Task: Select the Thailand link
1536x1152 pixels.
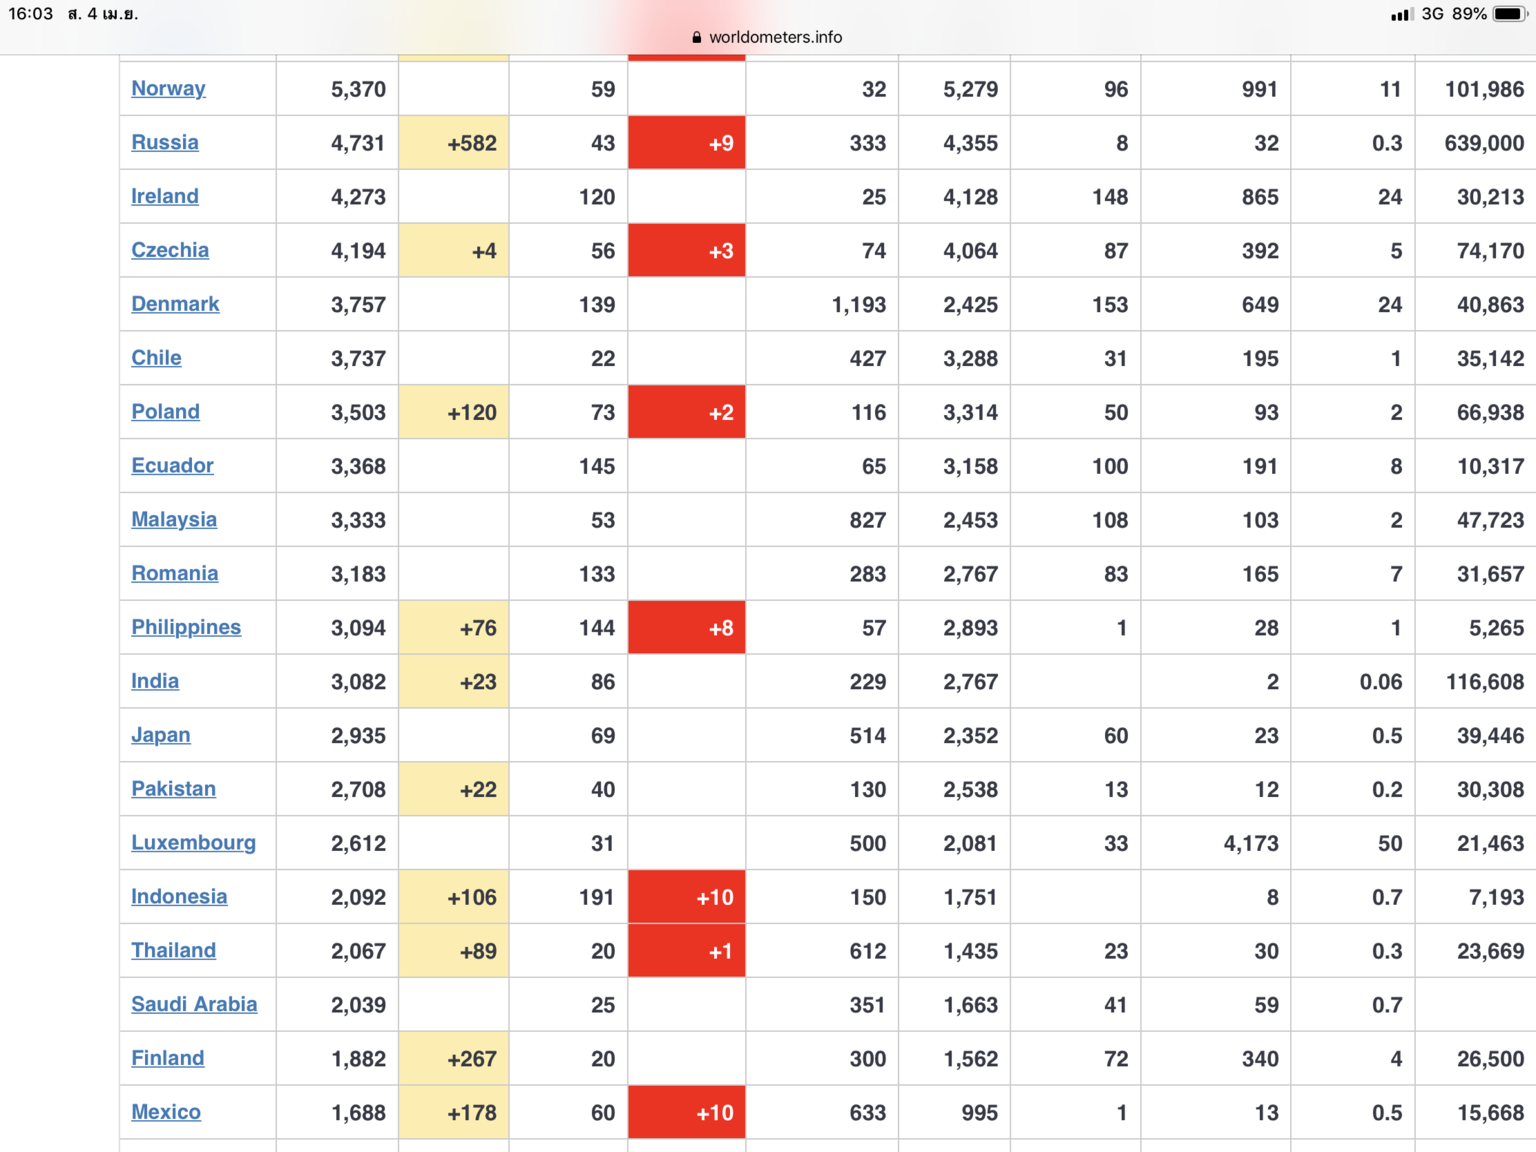Action: click(x=173, y=950)
